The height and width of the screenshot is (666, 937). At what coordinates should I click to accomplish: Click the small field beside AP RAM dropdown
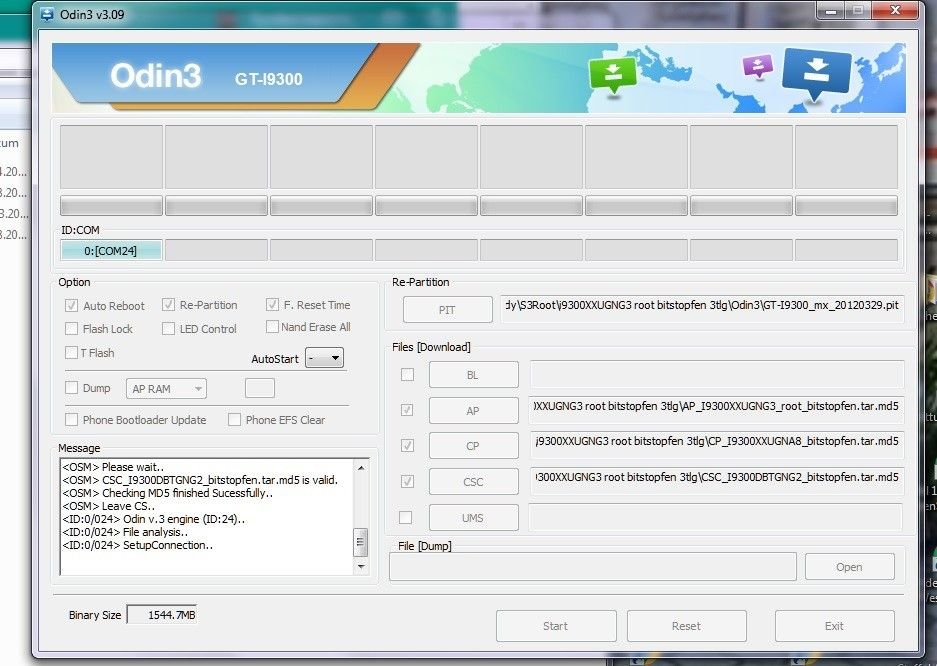(x=260, y=388)
